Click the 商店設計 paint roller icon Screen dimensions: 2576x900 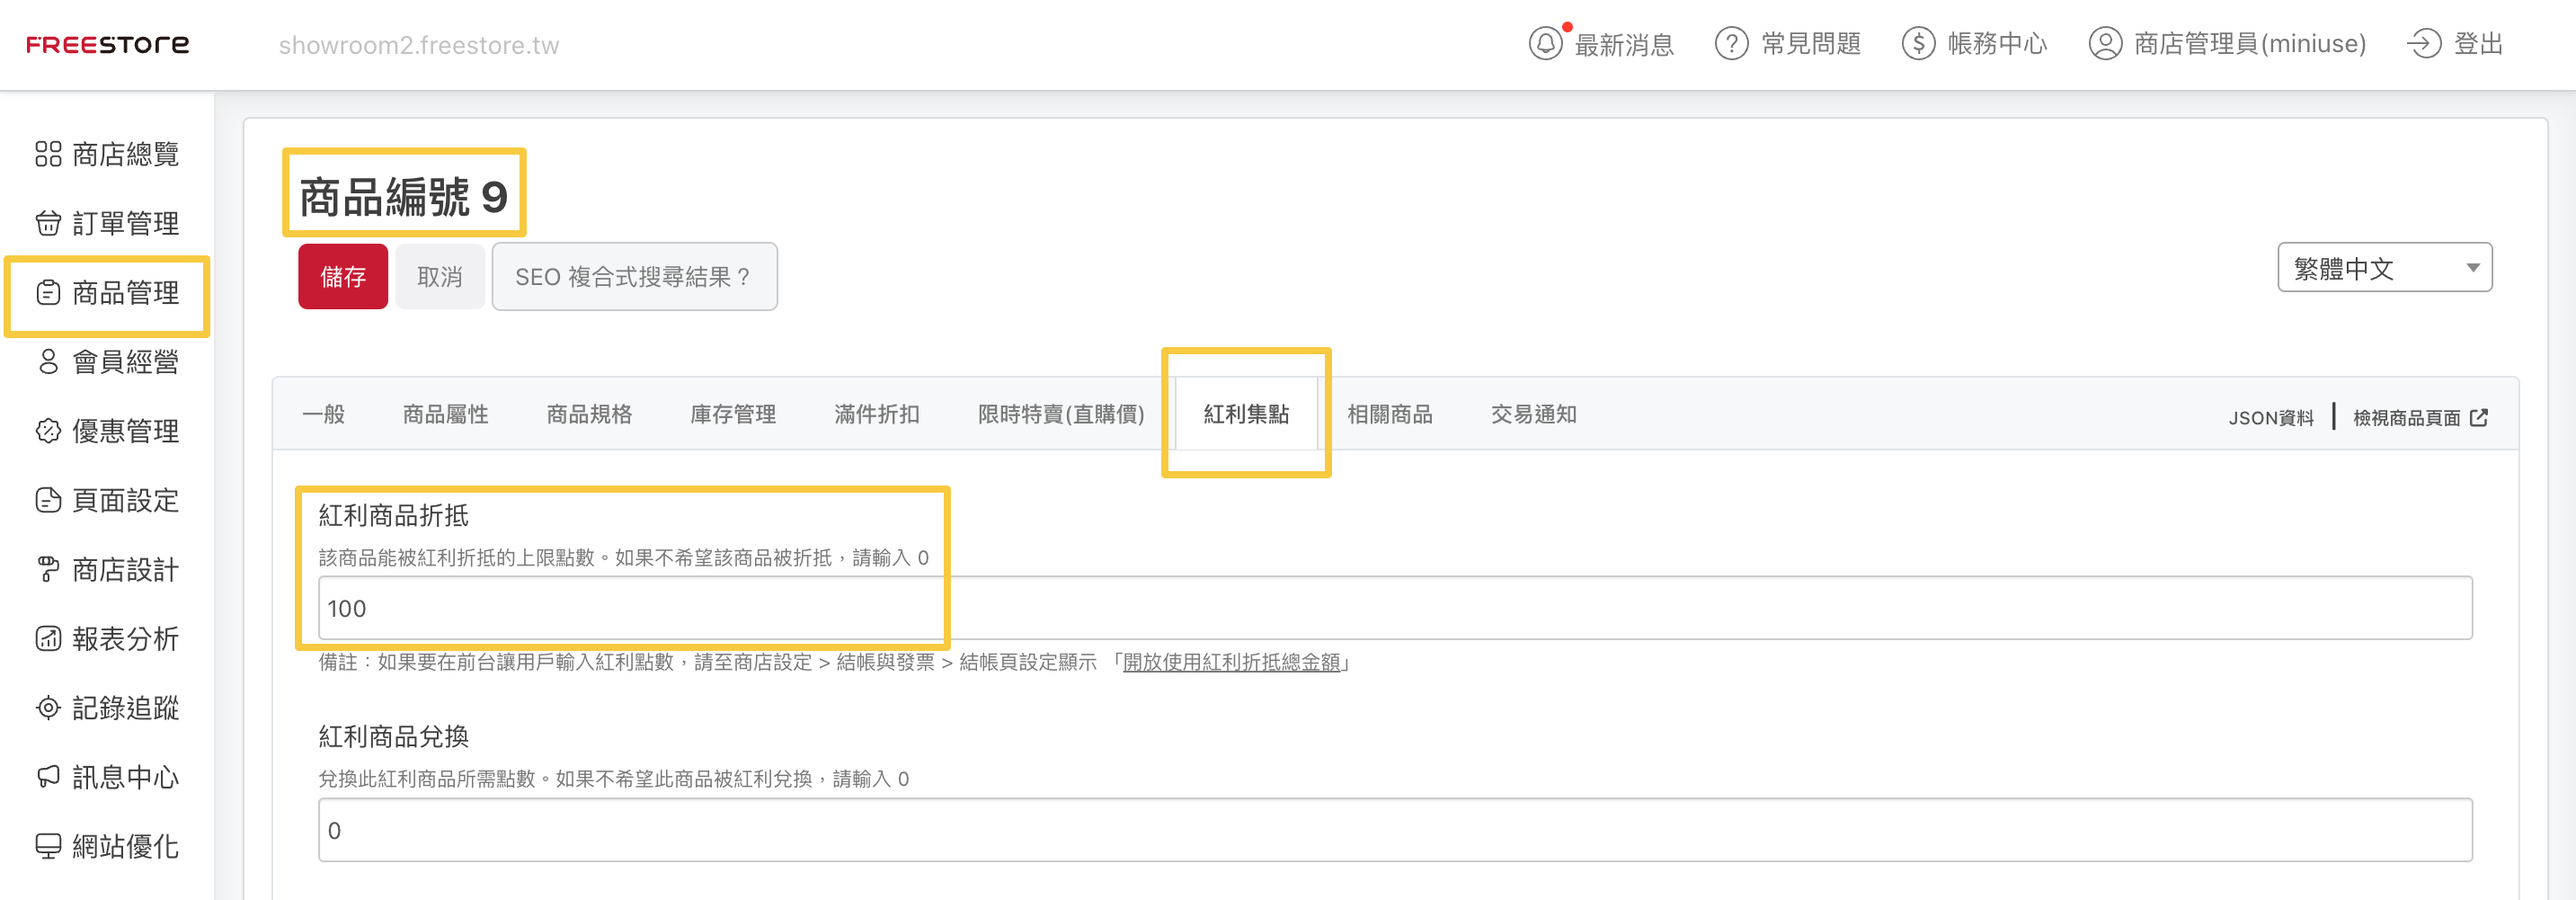coord(48,569)
